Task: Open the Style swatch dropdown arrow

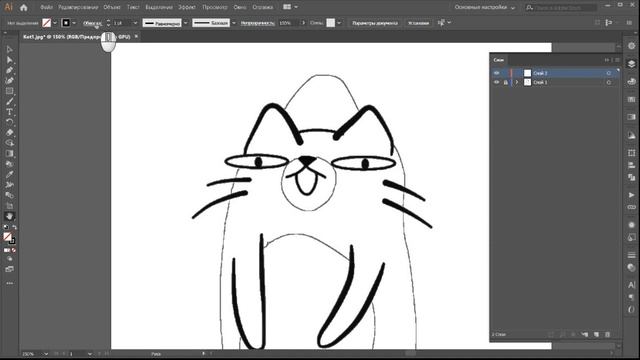Action: 339,23
